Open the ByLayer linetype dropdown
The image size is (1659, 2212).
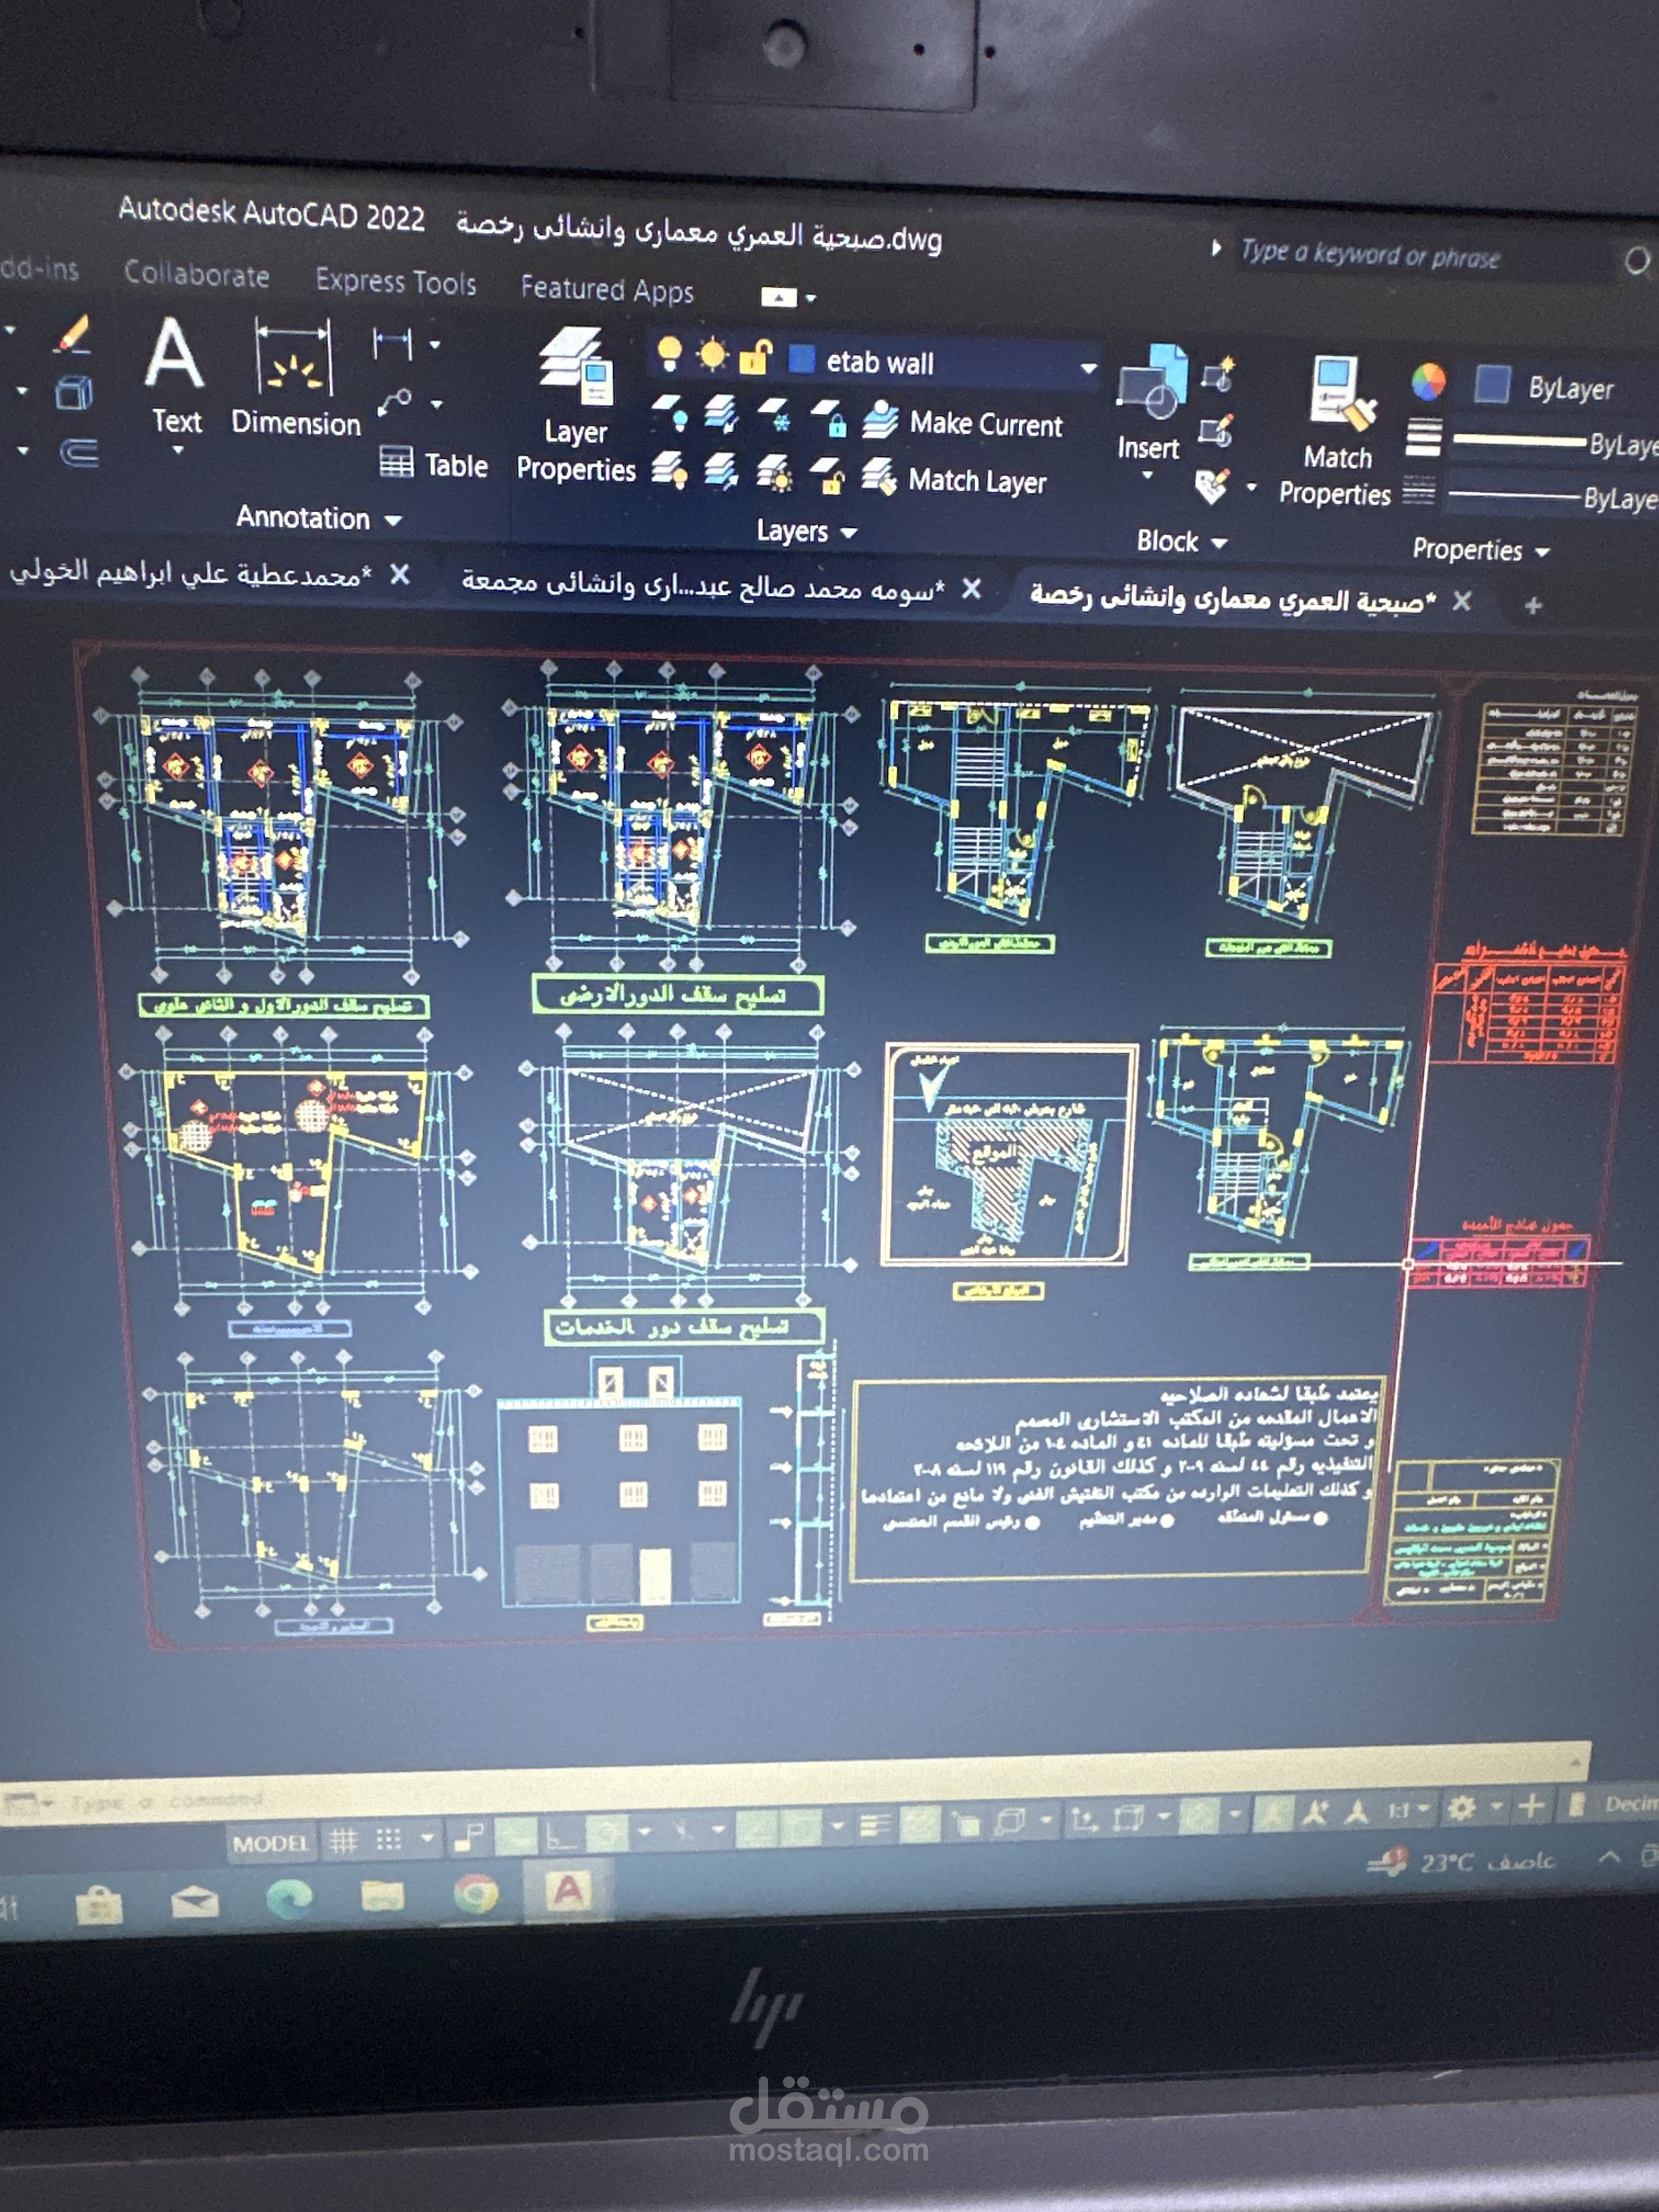tap(1552, 497)
